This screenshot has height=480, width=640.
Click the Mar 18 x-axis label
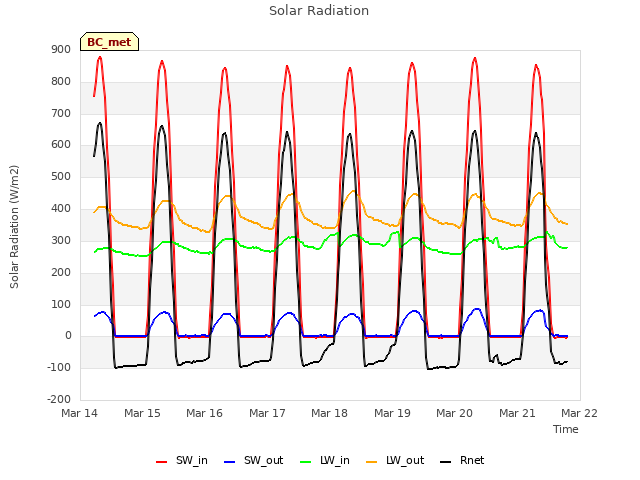point(329,413)
